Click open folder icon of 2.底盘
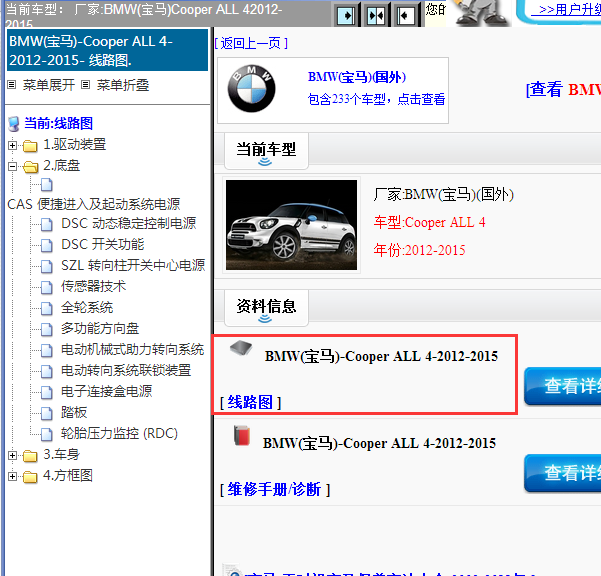 tap(30, 167)
